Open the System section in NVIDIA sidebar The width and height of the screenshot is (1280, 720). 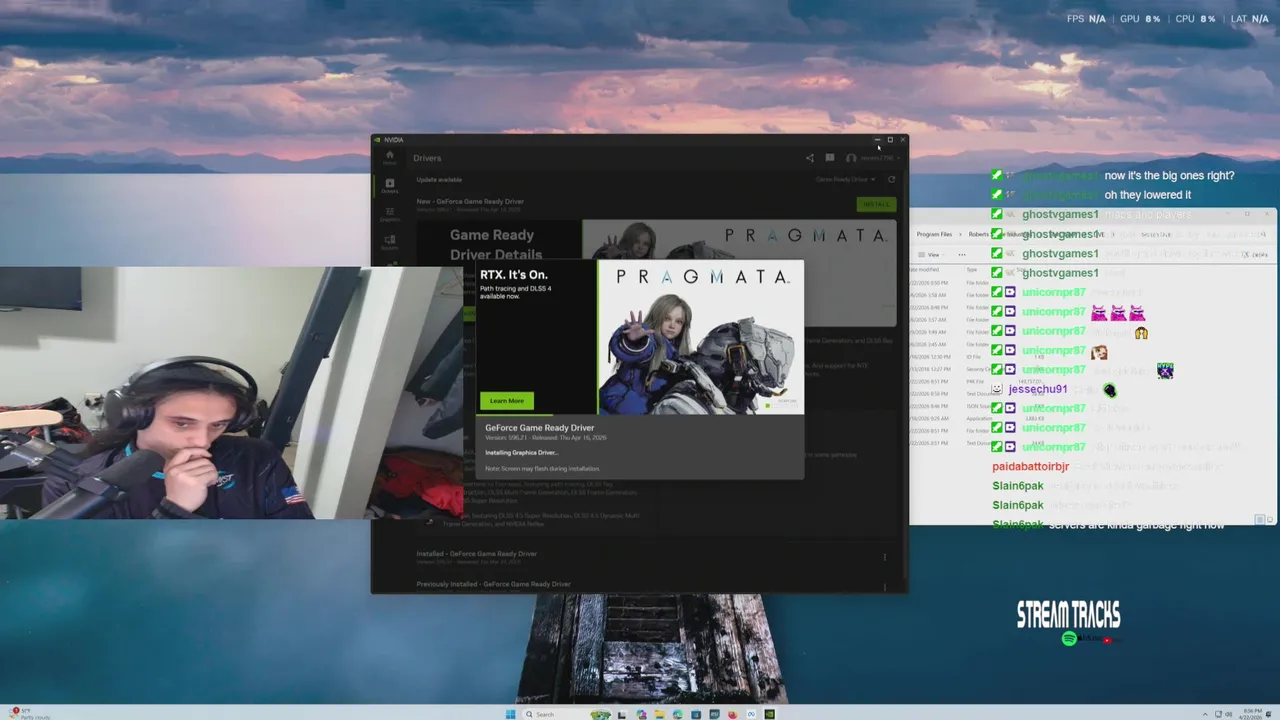click(389, 242)
